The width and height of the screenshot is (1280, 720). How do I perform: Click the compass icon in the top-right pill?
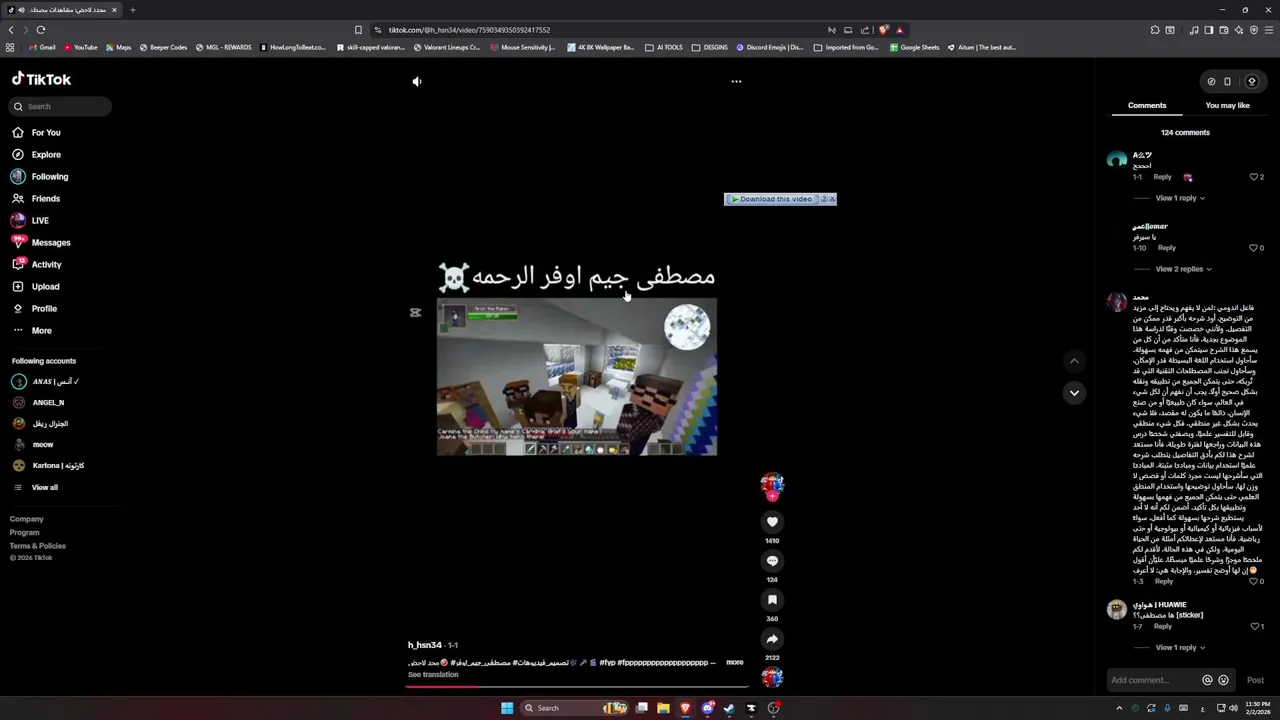pos(1211,82)
